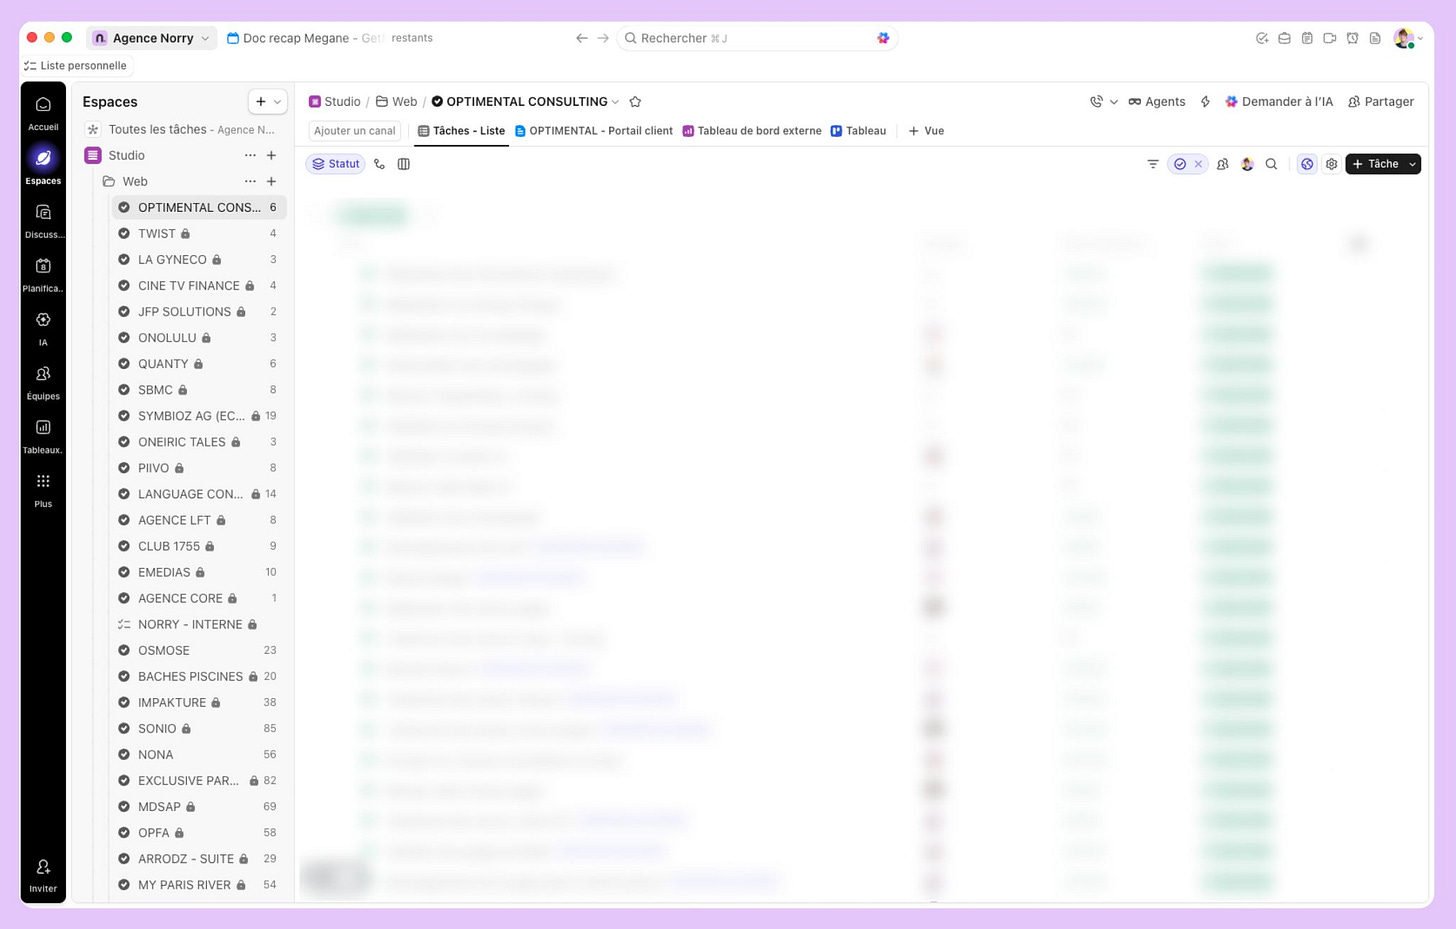Viewport: 1456px width, 929px height.
Task: Add an item to the Studio space
Action: click(x=271, y=155)
